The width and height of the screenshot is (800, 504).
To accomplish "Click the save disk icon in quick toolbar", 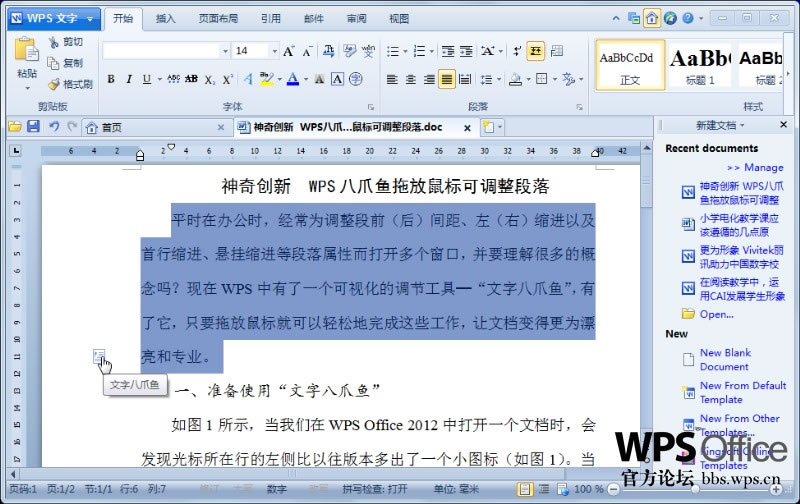I will 33,127.
